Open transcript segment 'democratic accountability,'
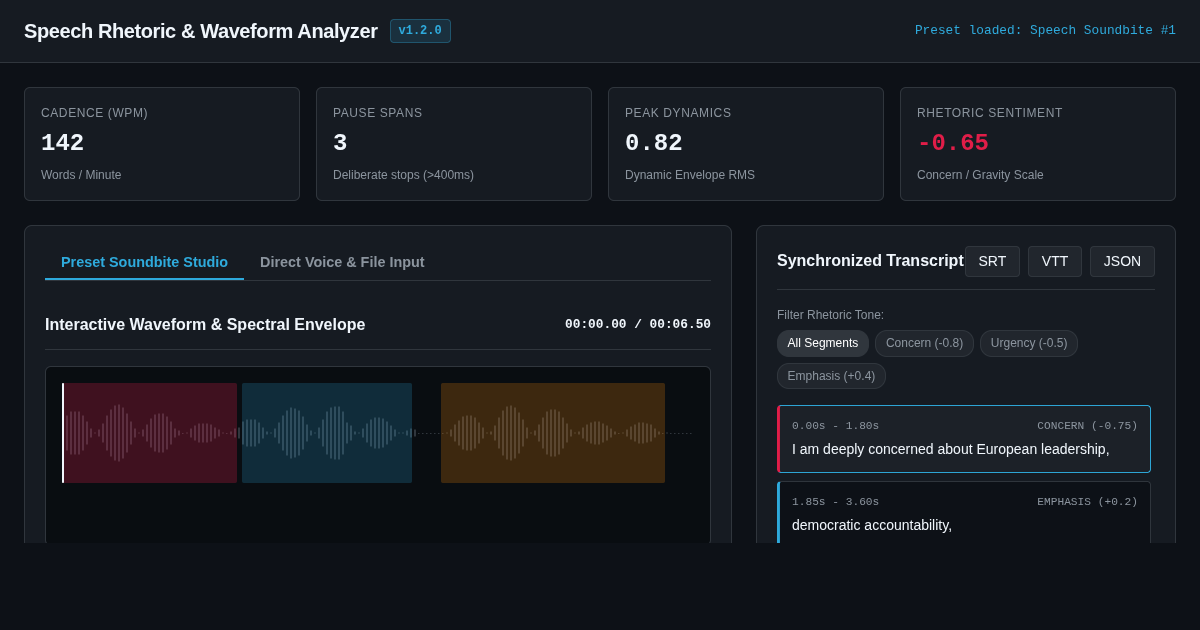This screenshot has height=630, width=1200. [x=964, y=512]
